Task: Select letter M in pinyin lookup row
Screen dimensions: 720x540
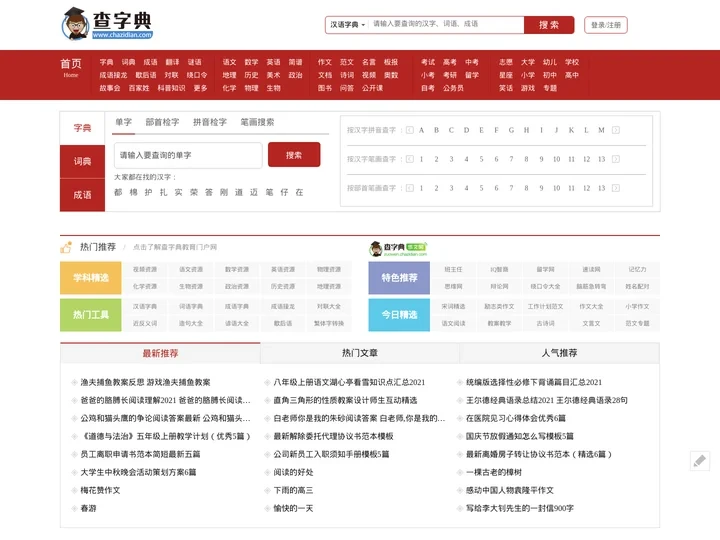Action: 601,130
